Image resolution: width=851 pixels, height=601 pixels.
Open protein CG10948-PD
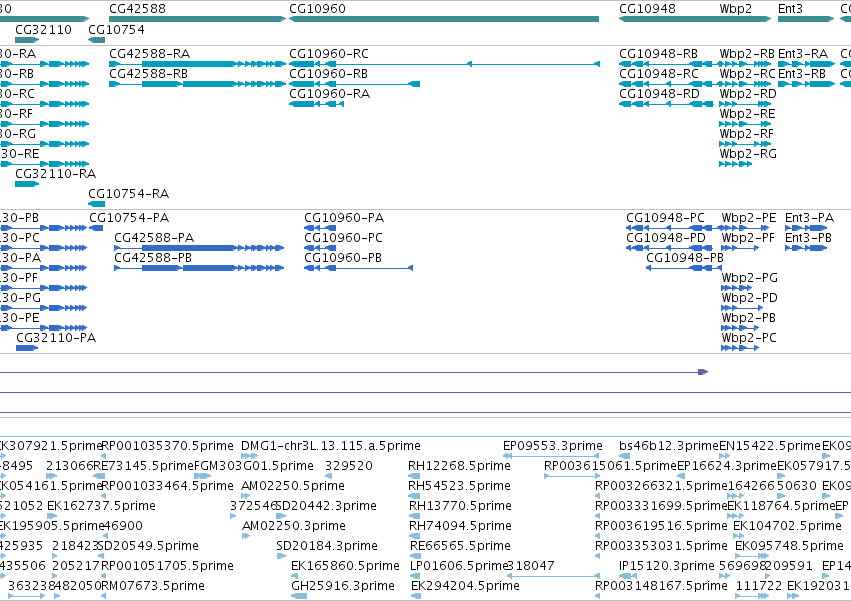(666, 238)
